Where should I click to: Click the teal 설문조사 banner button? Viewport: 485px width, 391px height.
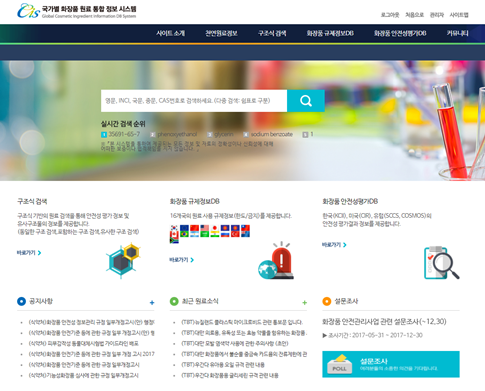tap(391, 364)
